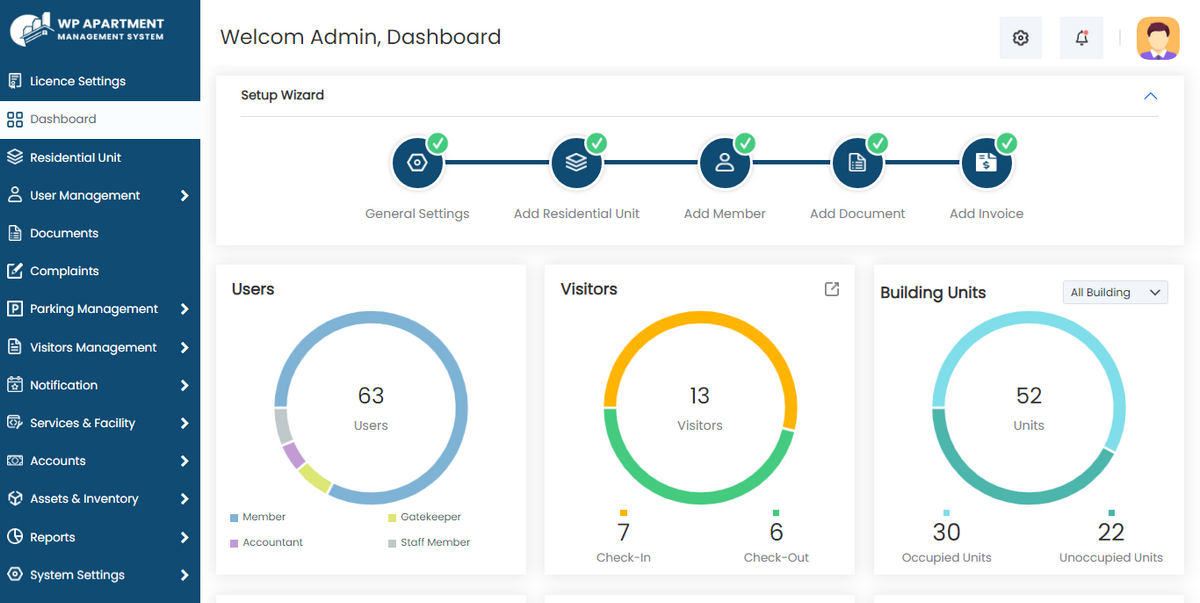The image size is (1200, 603).
Task: Click the Occupied Units count 30
Action: coord(946,532)
